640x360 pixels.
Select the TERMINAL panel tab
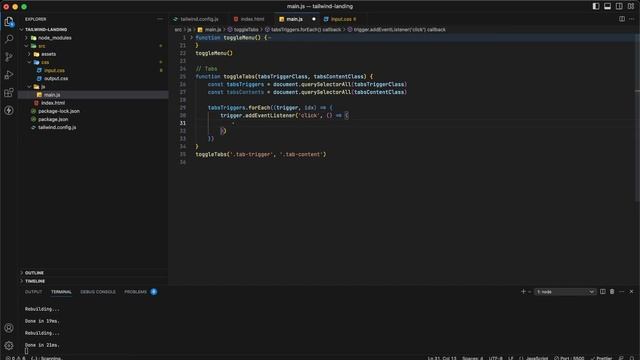61,292
